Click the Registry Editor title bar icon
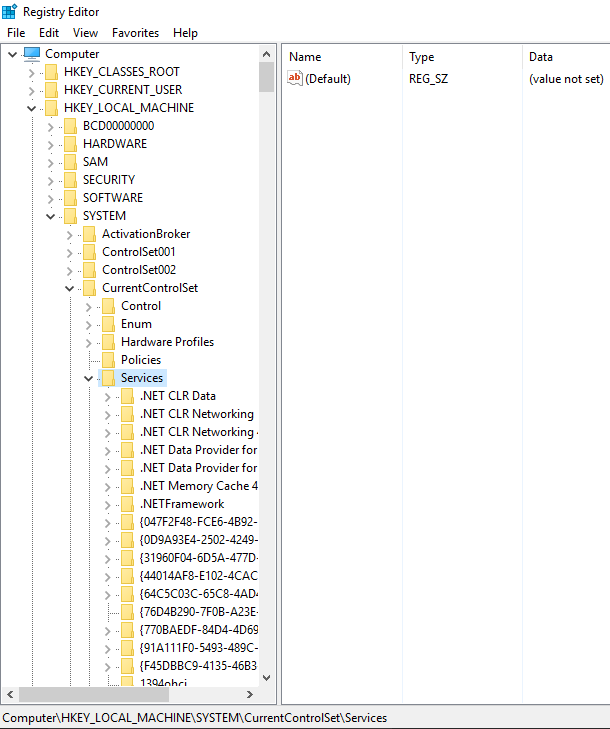610x729 pixels. pyautogui.click(x=10, y=11)
